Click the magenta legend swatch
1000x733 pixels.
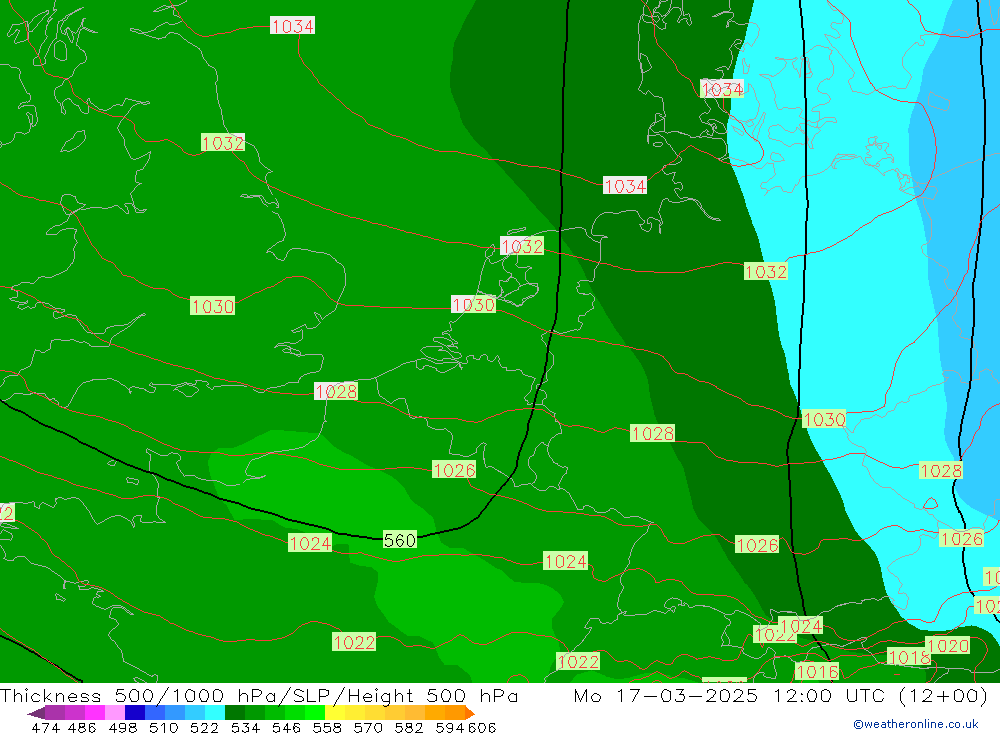(x=94, y=713)
